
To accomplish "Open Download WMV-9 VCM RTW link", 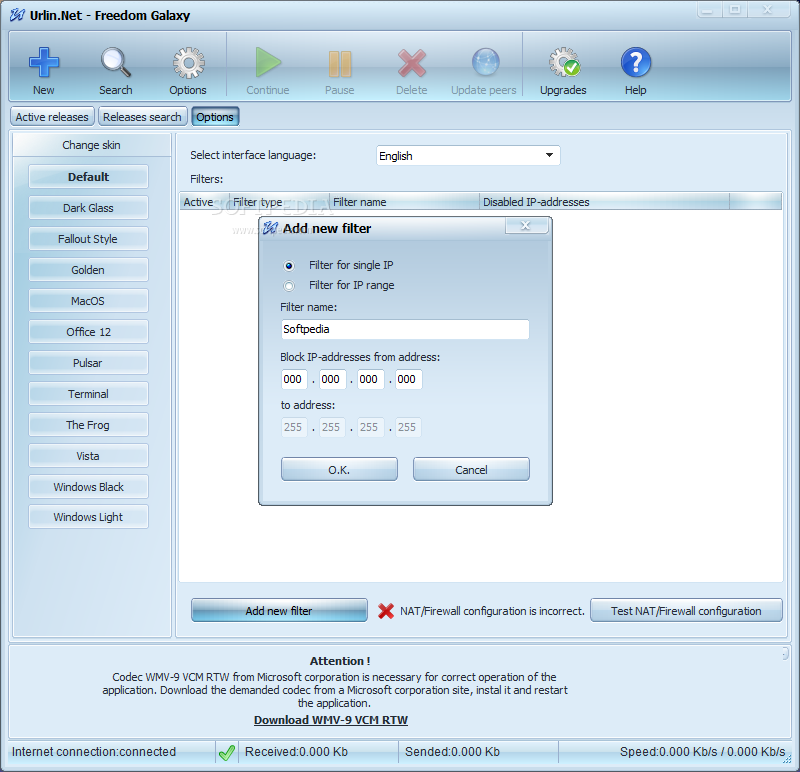I will pyautogui.click(x=331, y=720).
